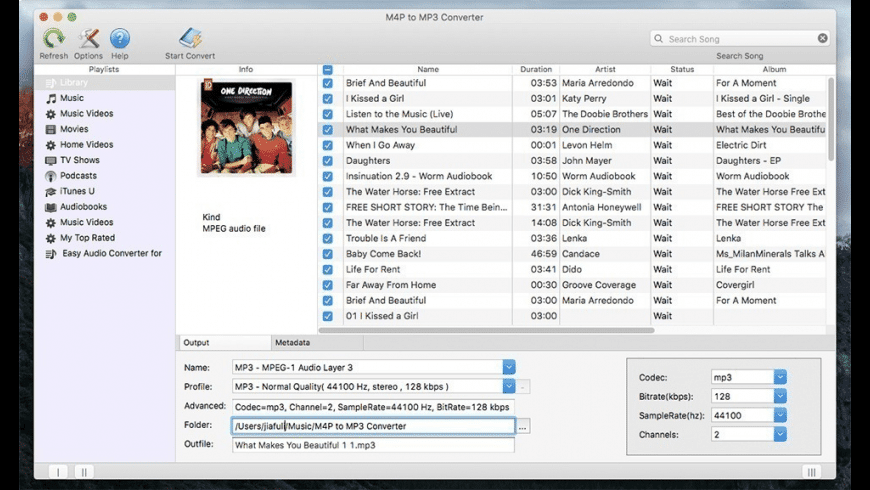Open the Name format dropdown arrow
Image resolution: width=870 pixels, height=490 pixels.
pos(509,367)
